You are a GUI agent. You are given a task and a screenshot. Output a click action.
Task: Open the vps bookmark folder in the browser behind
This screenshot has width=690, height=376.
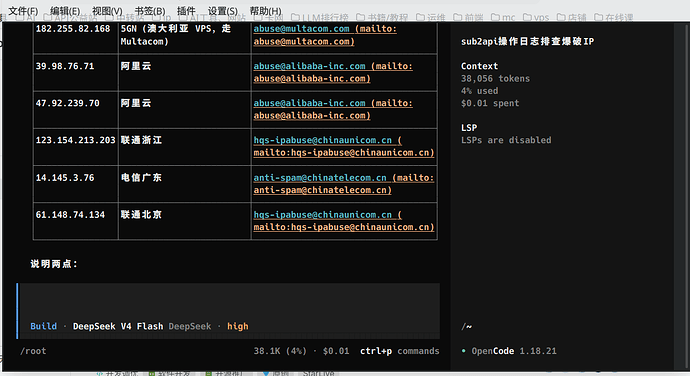pyautogui.click(x=536, y=18)
